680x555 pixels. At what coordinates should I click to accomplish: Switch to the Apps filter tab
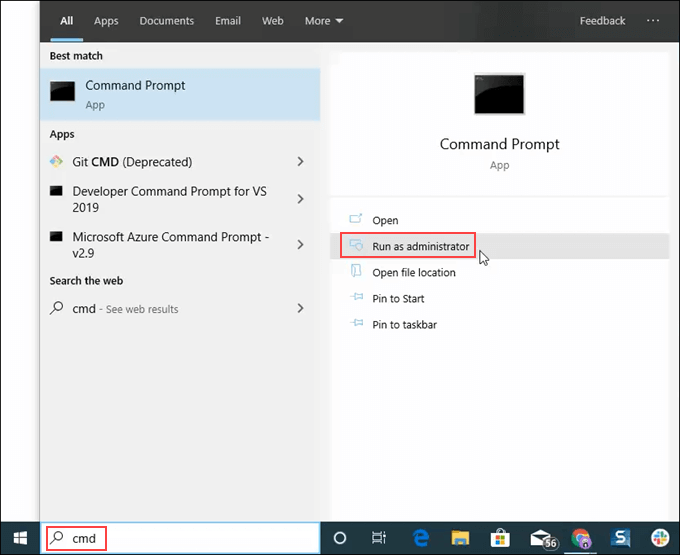[x=106, y=21]
